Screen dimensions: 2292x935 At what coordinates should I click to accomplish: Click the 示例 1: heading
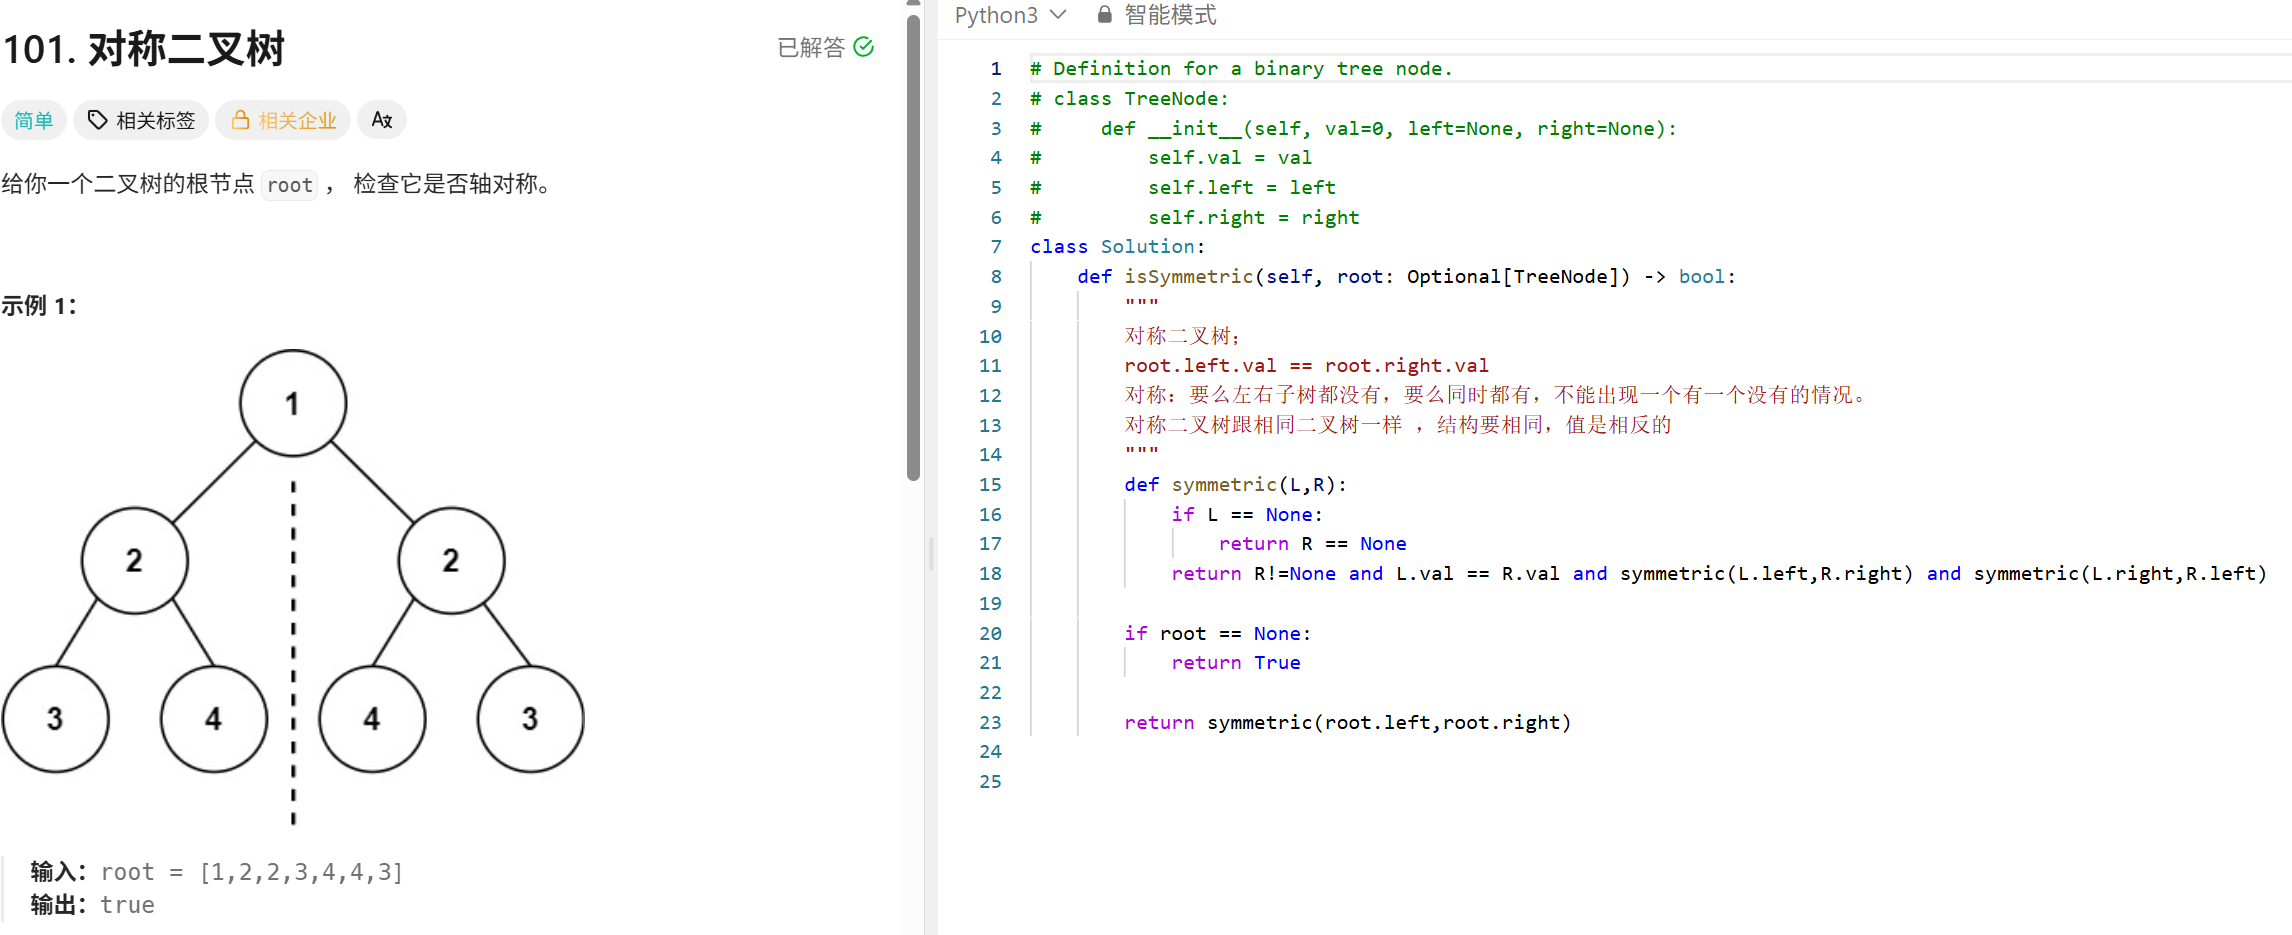click(x=39, y=306)
